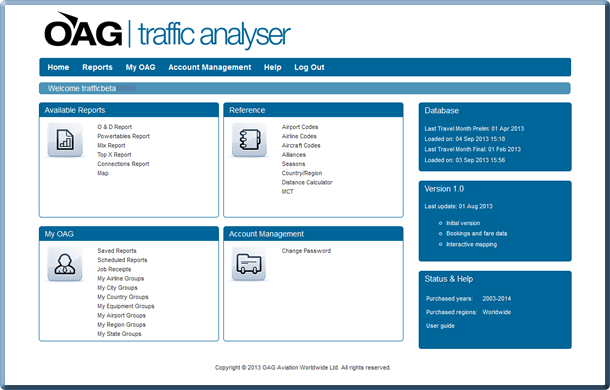Click the Reference panel header
610x390 pixels.
click(313, 110)
